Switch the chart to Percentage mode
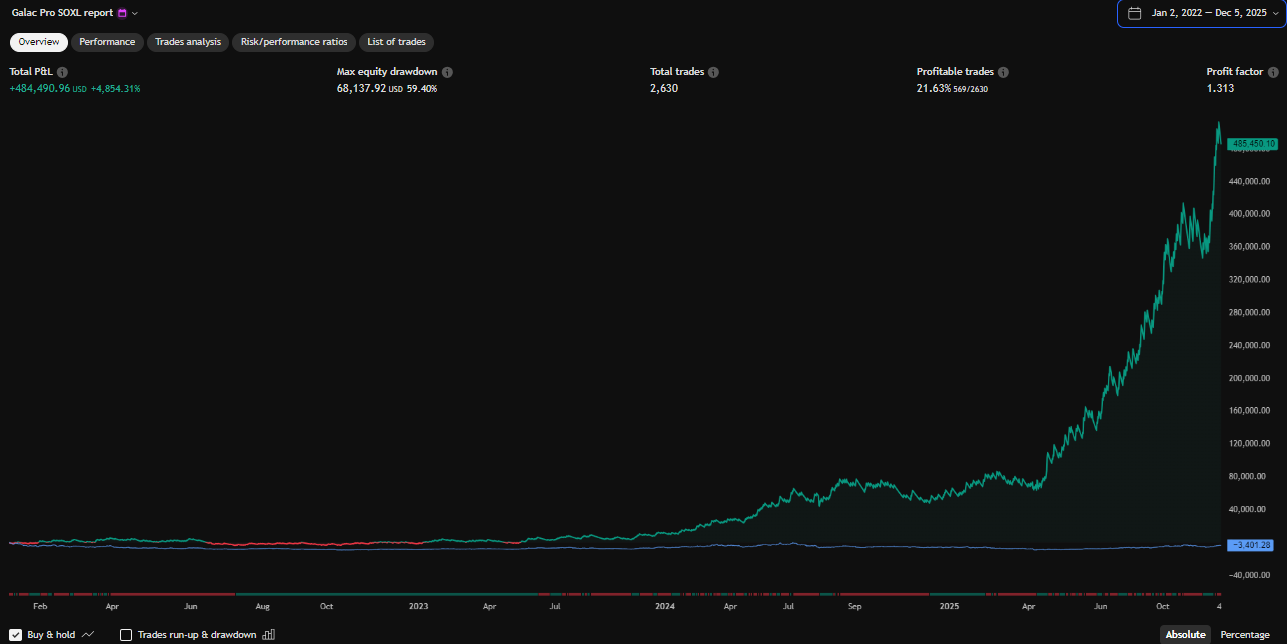 pyautogui.click(x=1245, y=635)
